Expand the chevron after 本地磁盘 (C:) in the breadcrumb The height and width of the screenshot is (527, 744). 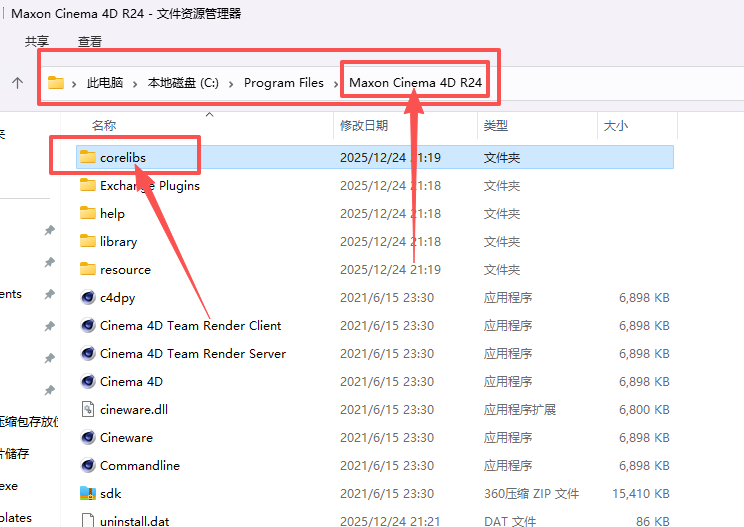click(231, 84)
